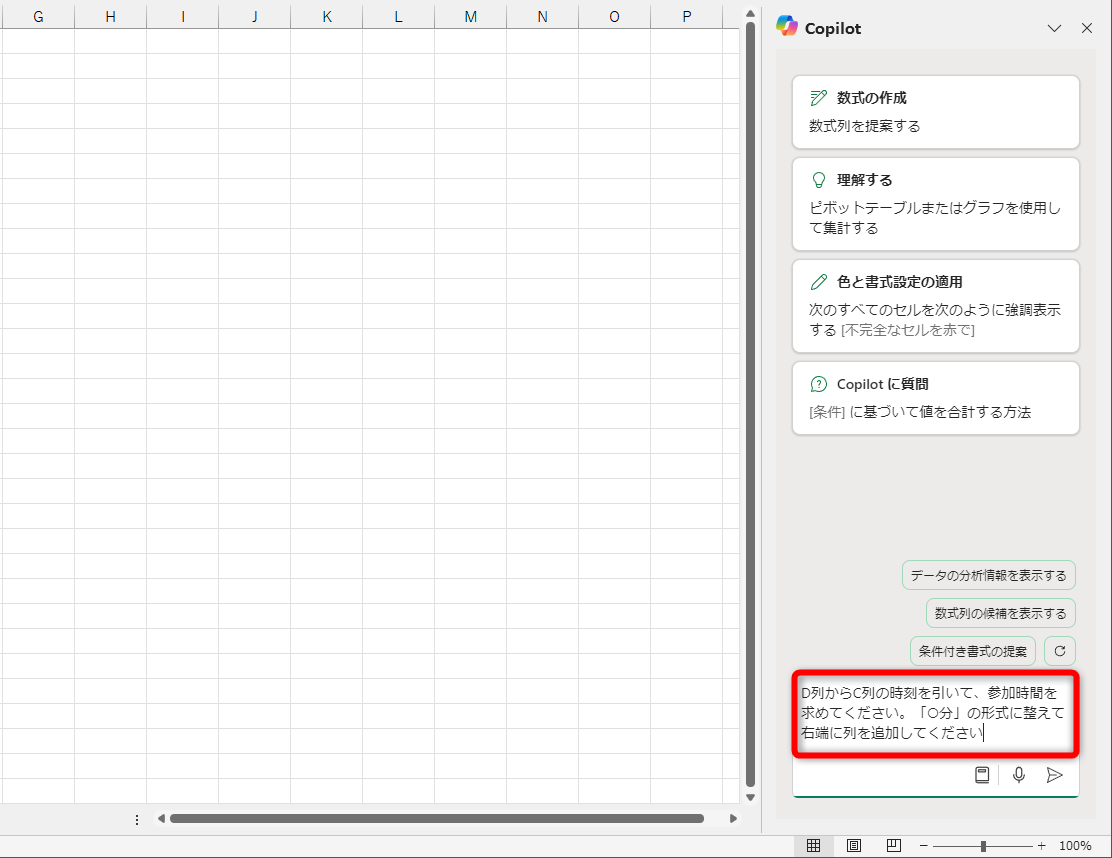
Task: Activate the microphone voice input
Action: click(x=1019, y=775)
